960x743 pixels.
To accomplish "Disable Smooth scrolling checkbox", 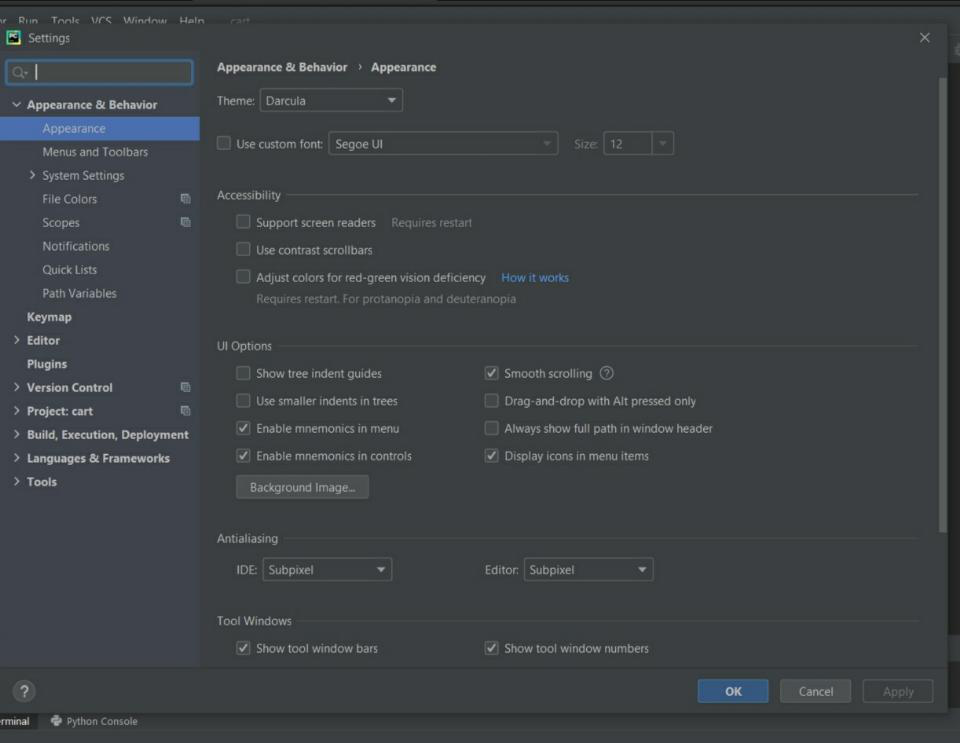I will (491, 374).
